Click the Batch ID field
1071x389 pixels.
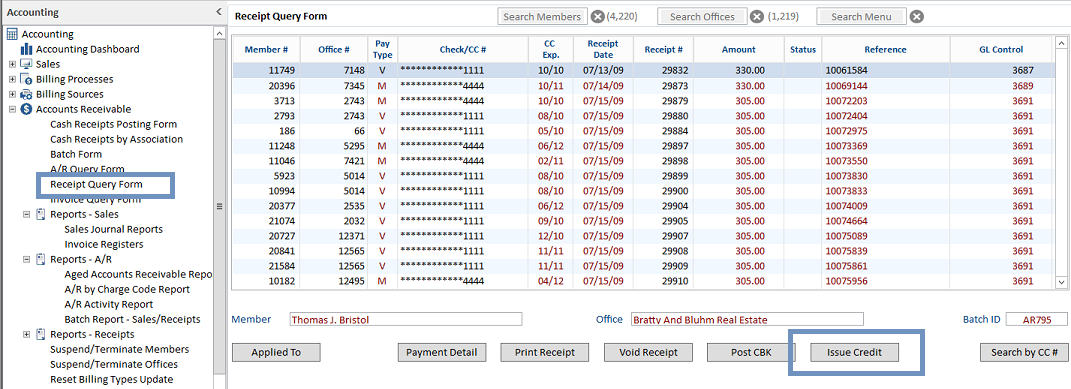coord(1036,319)
